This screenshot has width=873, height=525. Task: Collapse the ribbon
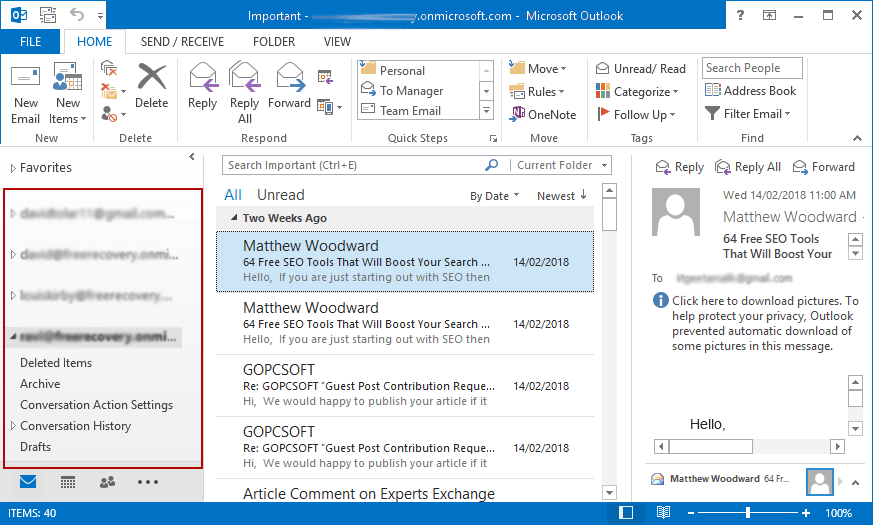pyautogui.click(x=857, y=138)
